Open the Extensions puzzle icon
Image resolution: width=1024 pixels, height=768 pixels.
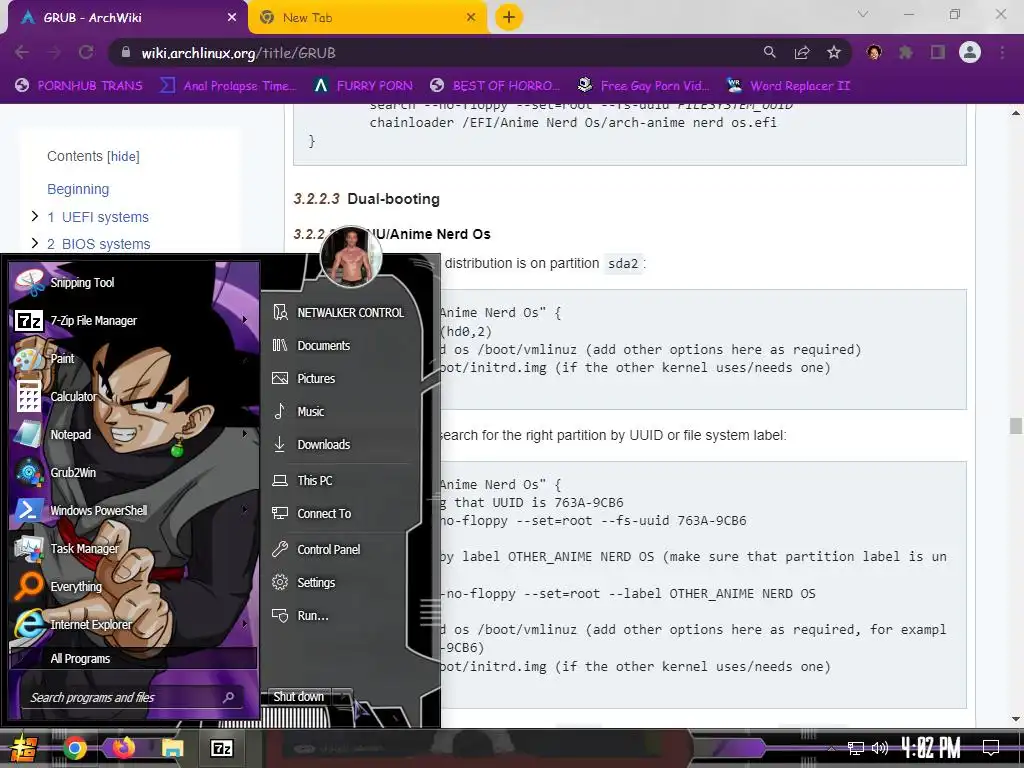pyautogui.click(x=906, y=52)
